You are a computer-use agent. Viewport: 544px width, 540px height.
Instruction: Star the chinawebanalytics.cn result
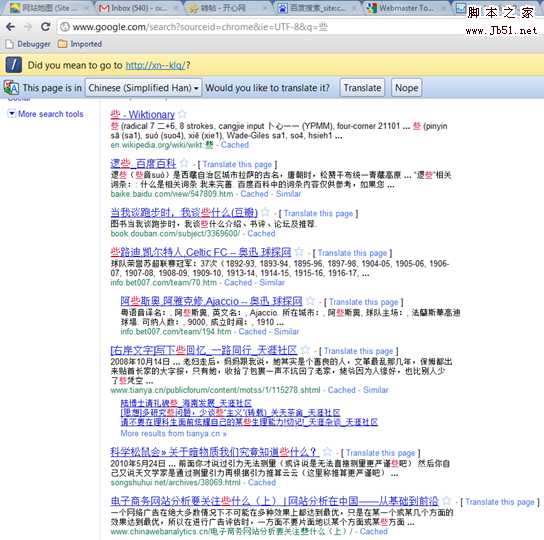447,500
